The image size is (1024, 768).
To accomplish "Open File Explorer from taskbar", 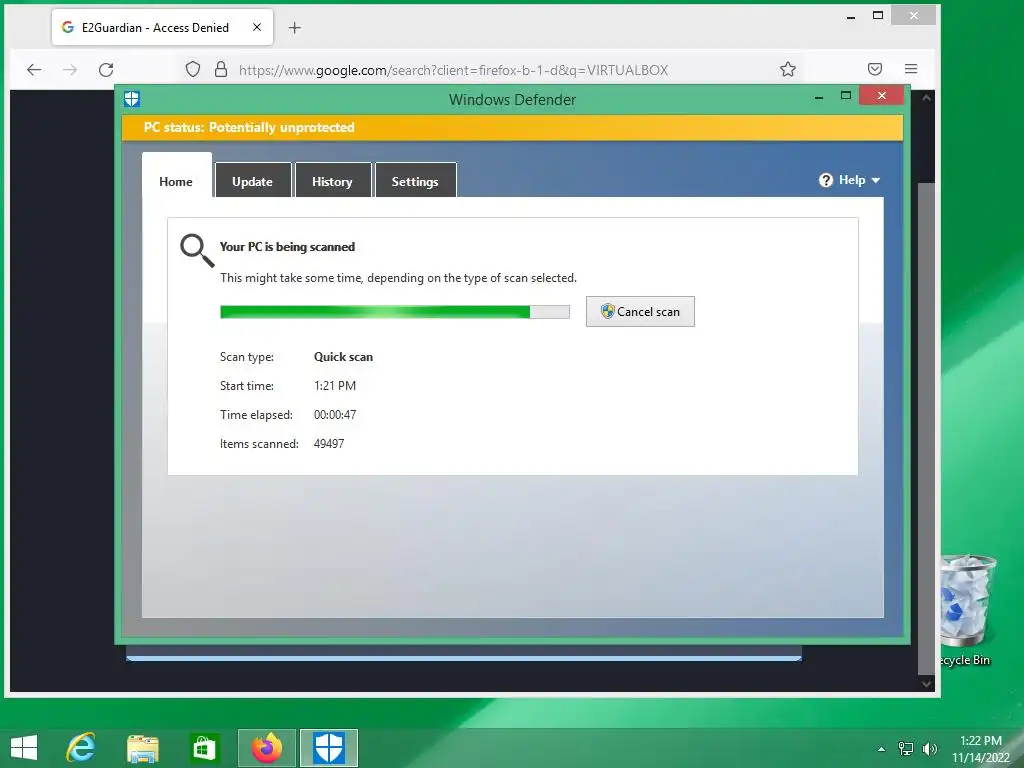I will (x=142, y=748).
